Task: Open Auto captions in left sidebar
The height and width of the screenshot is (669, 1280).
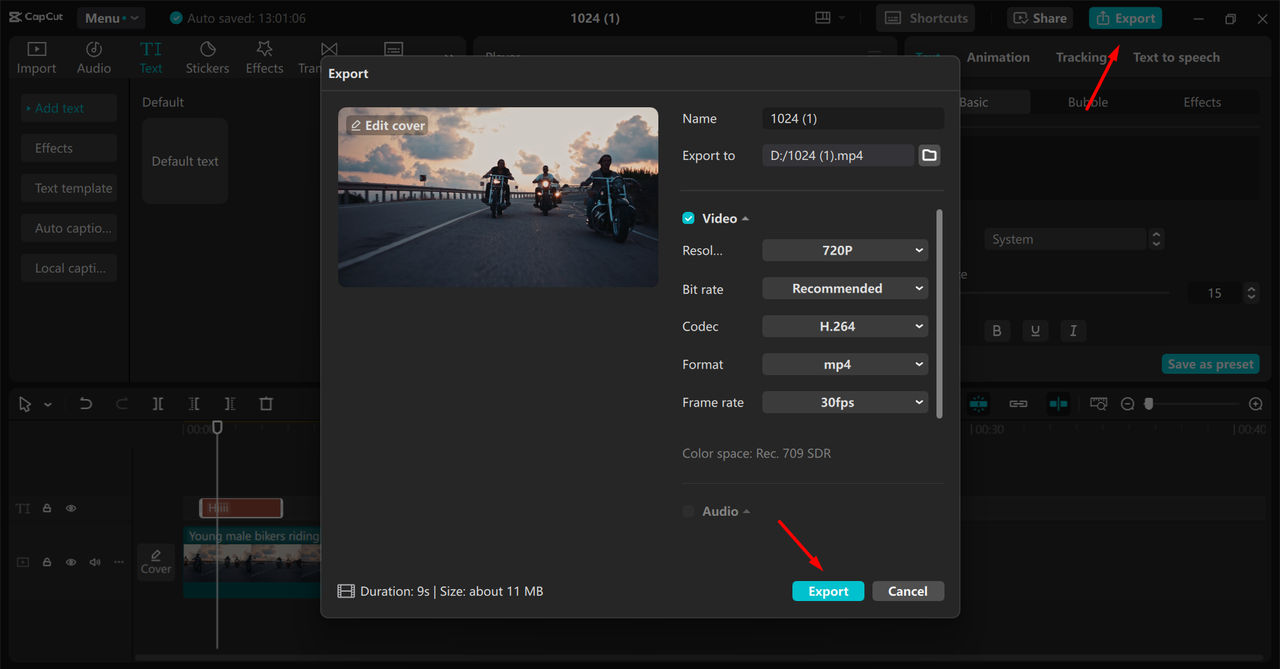Action: pos(69,228)
